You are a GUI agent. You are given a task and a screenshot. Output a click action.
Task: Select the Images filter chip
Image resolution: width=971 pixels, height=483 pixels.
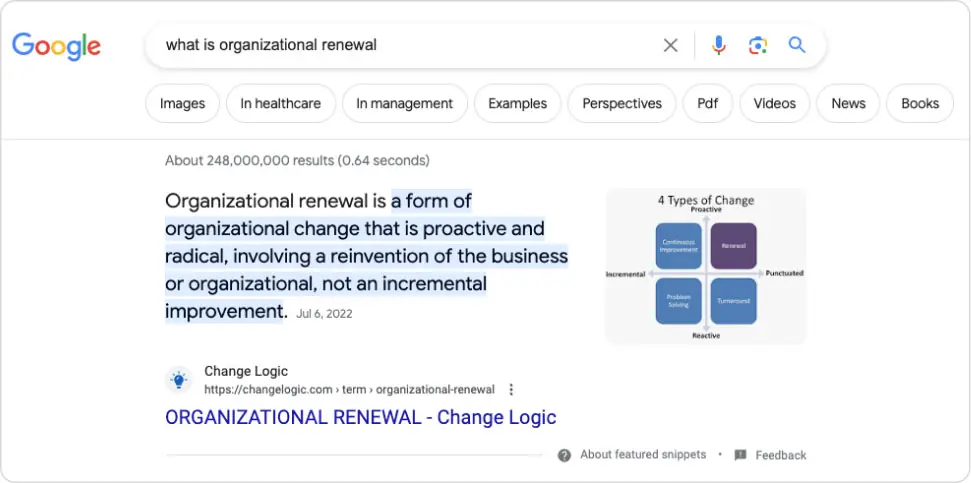[182, 103]
